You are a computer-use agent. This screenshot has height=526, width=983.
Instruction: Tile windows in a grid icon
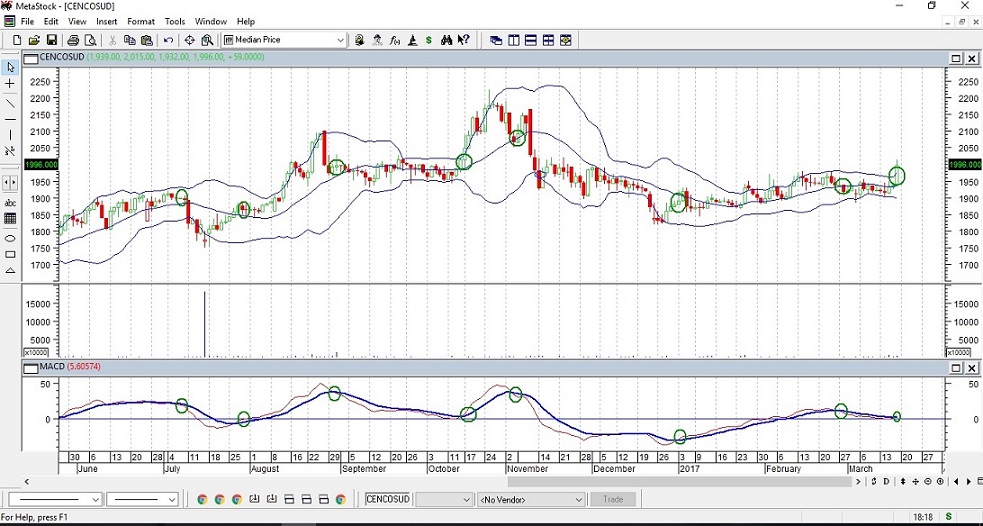(549, 40)
